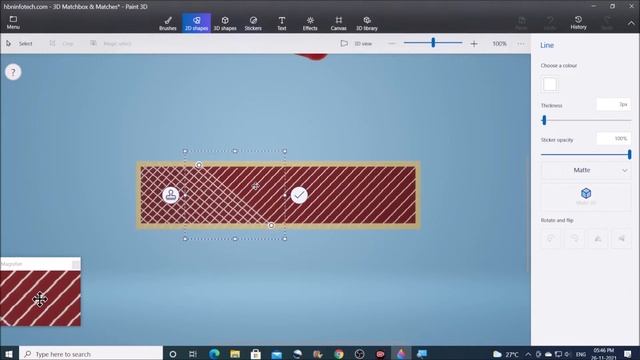Open the Windows Start menu
The height and width of the screenshot is (360, 640).
click(9, 354)
